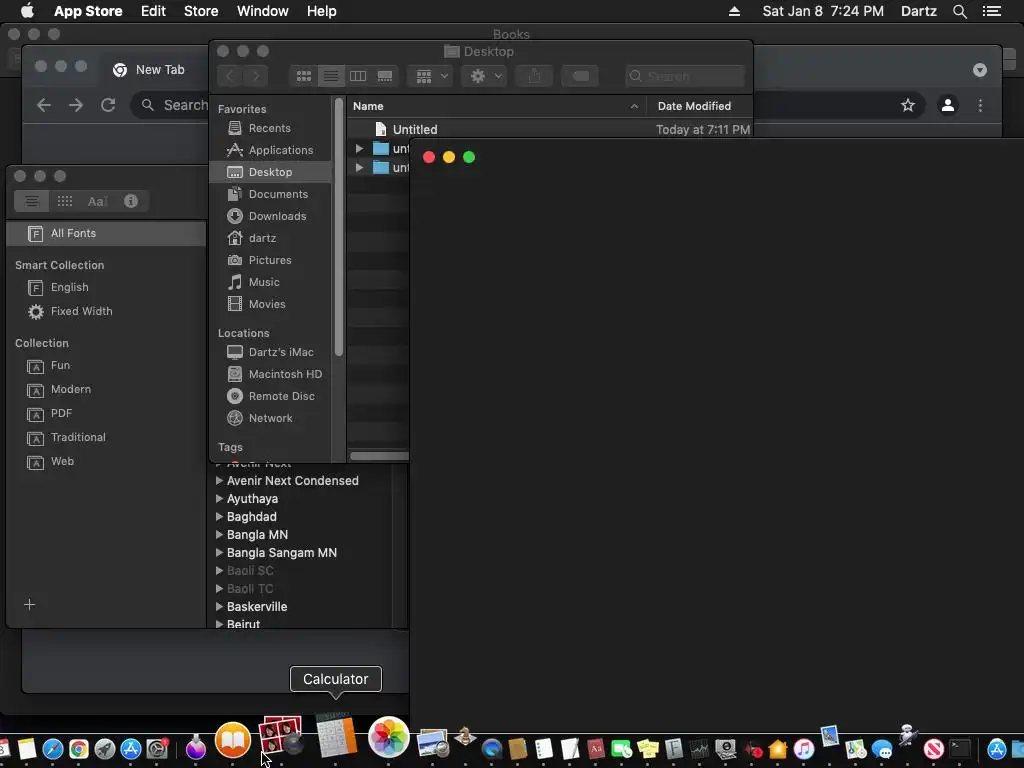Image resolution: width=1024 pixels, height=768 pixels.
Task: Select Macintosh HD under Locations
Action: click(269, 374)
